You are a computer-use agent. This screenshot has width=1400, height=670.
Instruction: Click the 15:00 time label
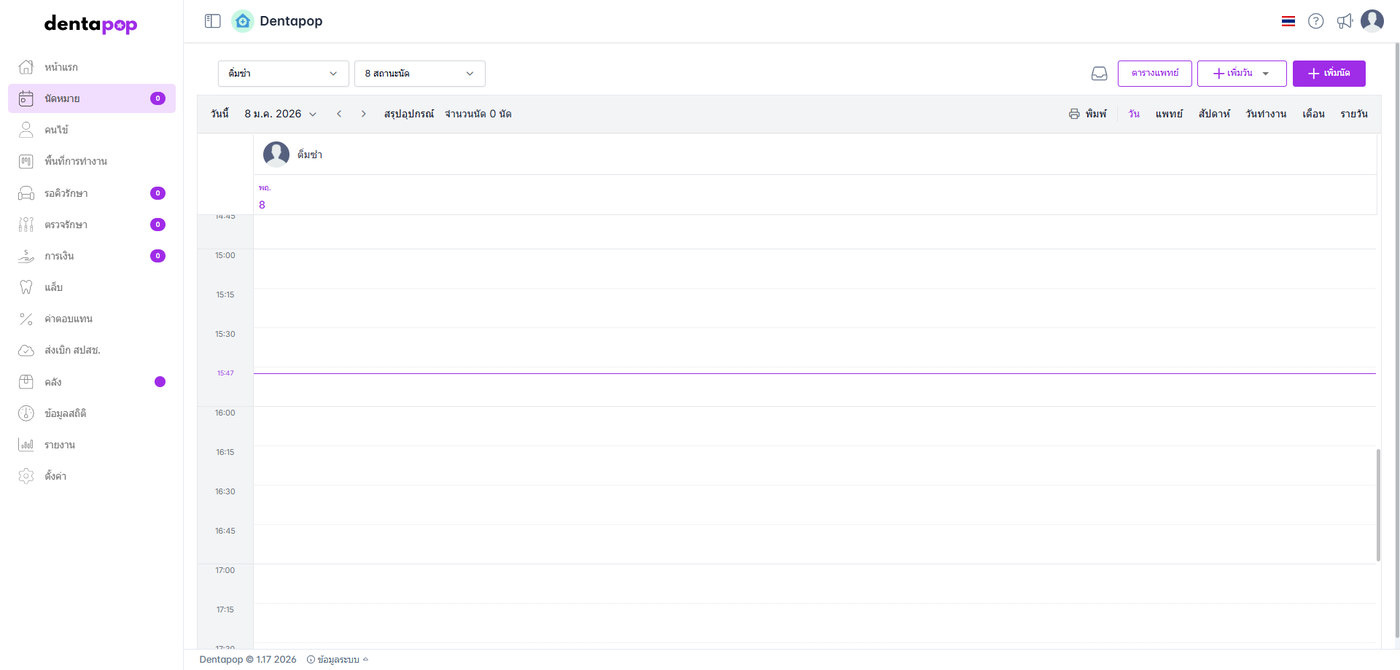click(x=225, y=255)
